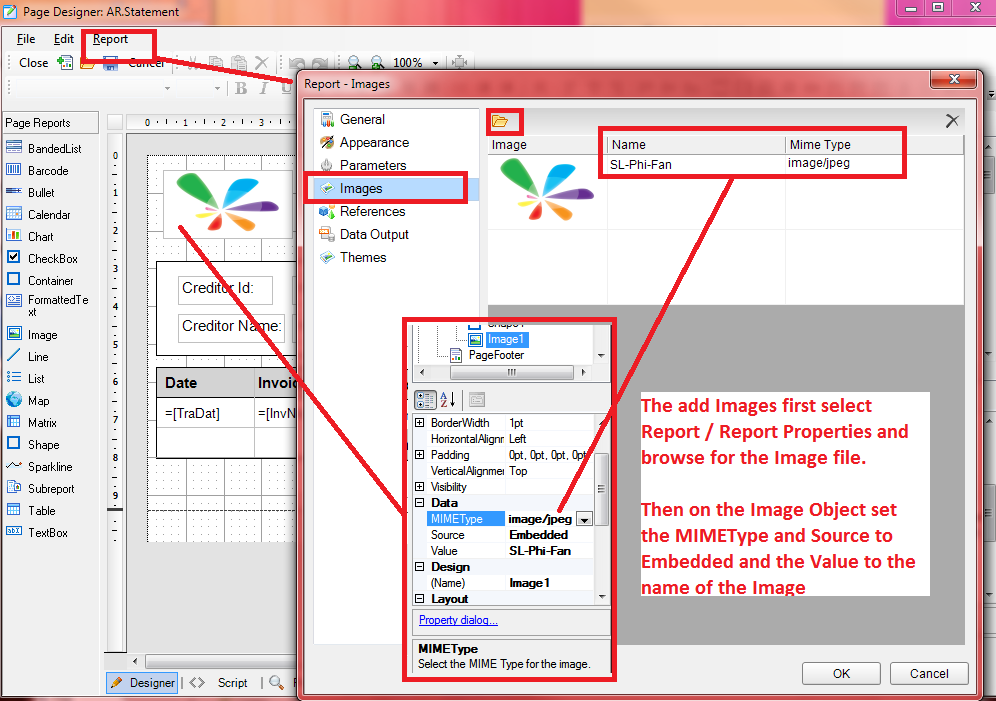Collapse the Design category
Screen dimensions: 996x701
[419, 567]
